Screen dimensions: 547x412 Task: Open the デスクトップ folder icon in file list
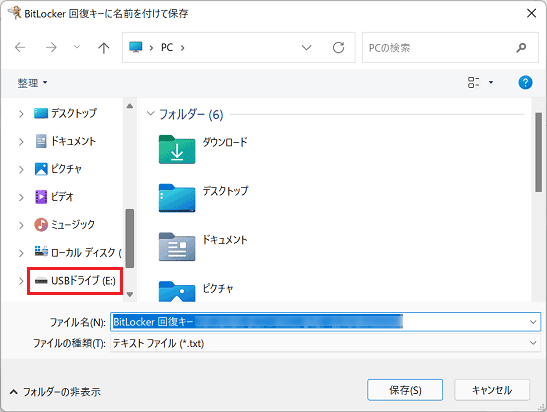(177, 198)
